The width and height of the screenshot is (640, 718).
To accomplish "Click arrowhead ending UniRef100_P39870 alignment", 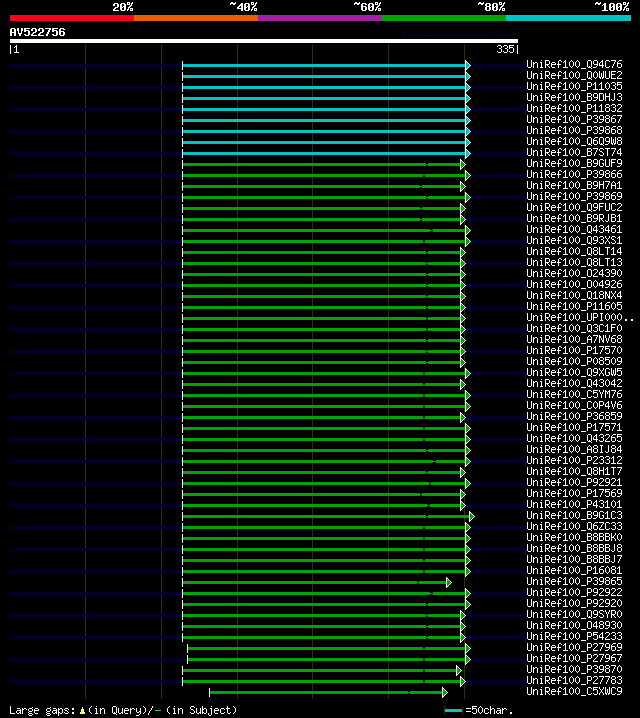I will pyautogui.click(x=459, y=670).
